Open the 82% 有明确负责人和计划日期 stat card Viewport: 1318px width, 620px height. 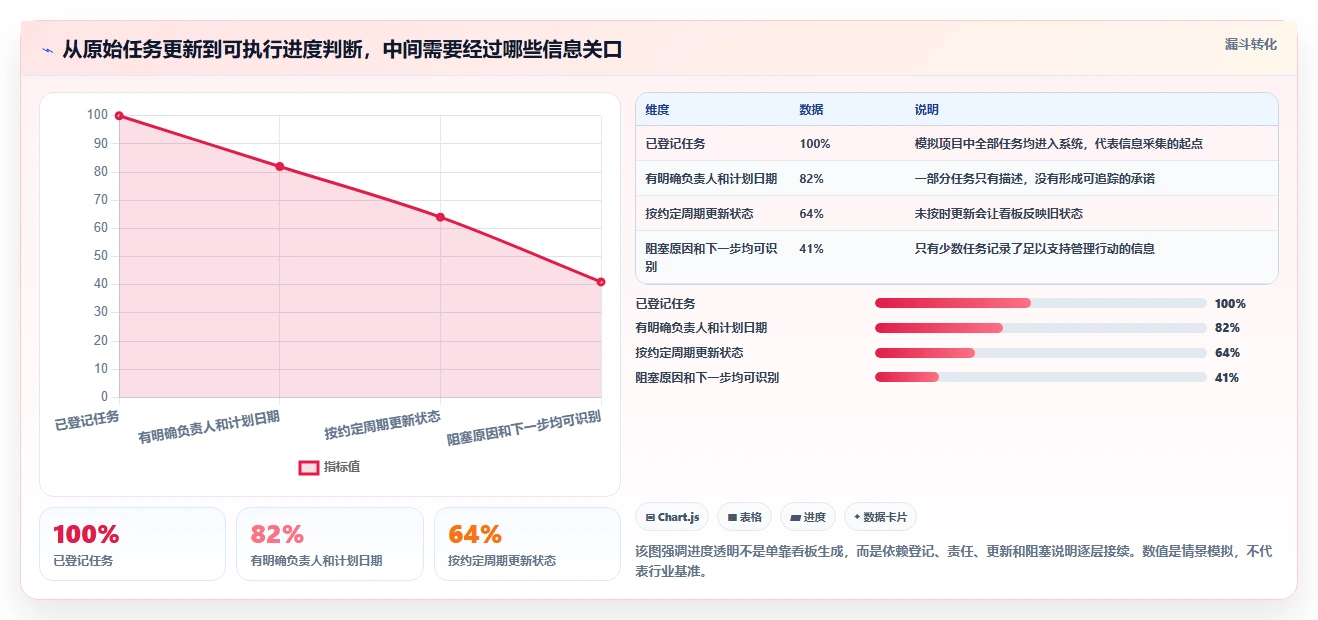[x=330, y=544]
